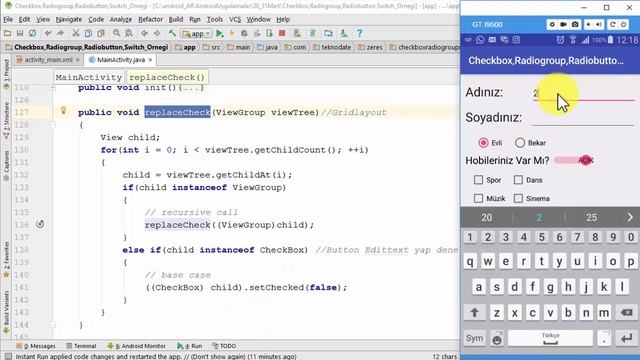Take emulator screenshot with camera icon
This screenshot has width=640, height=360.
pos(575,24)
